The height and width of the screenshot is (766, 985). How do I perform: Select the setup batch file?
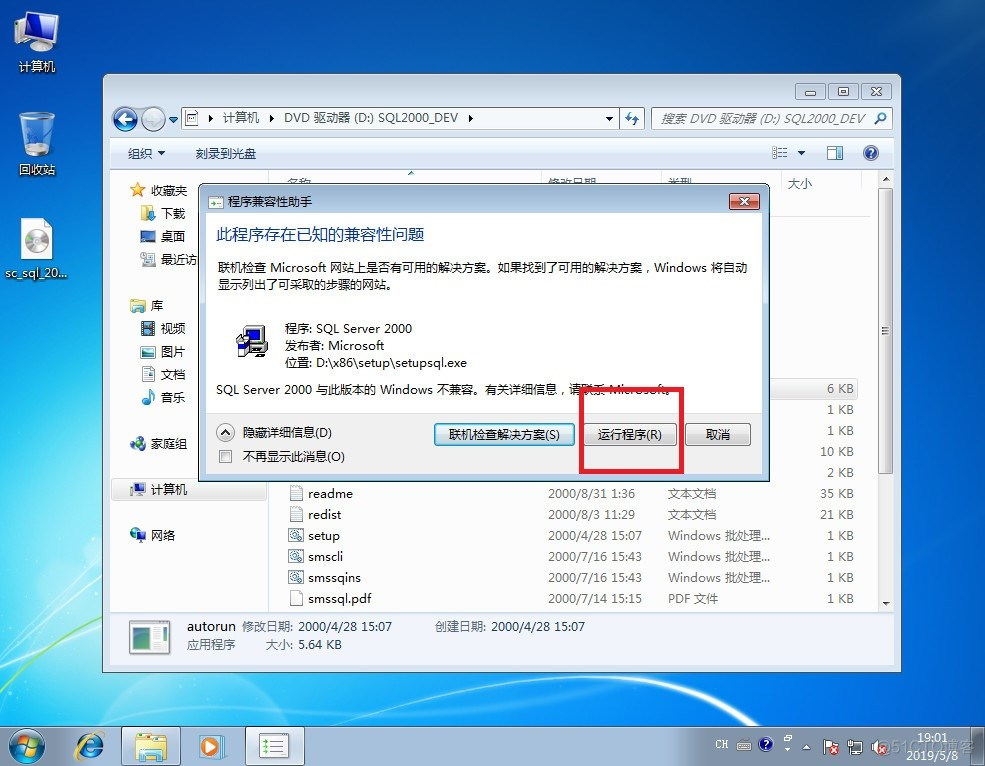click(324, 535)
